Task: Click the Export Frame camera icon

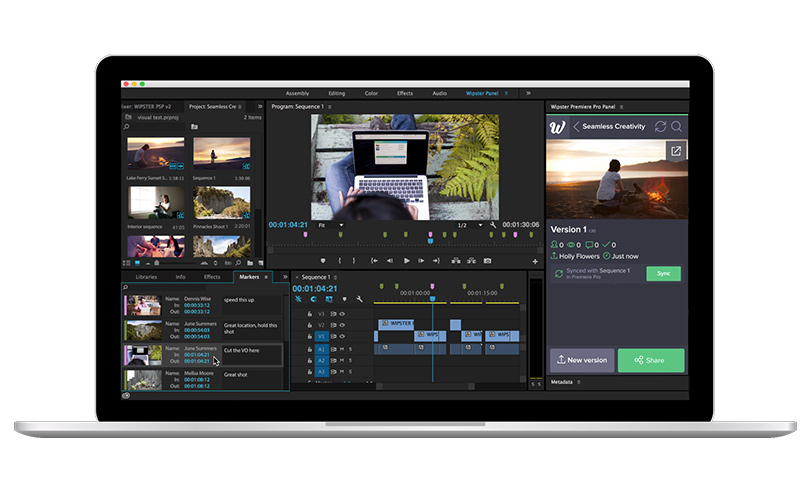Action: click(487, 261)
